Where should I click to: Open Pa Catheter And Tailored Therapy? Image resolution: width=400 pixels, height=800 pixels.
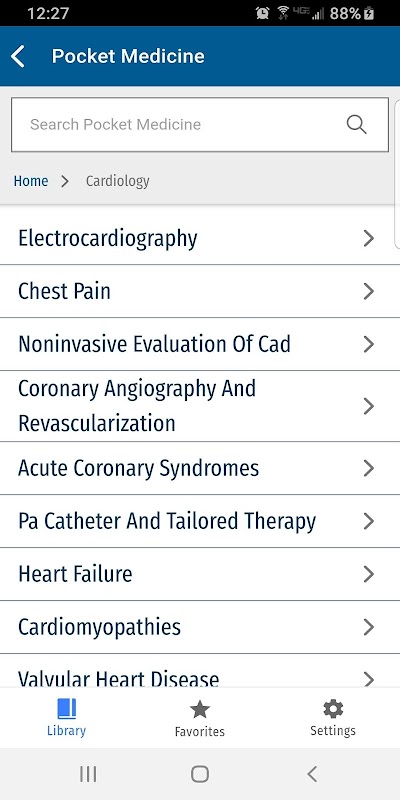[x=200, y=521]
